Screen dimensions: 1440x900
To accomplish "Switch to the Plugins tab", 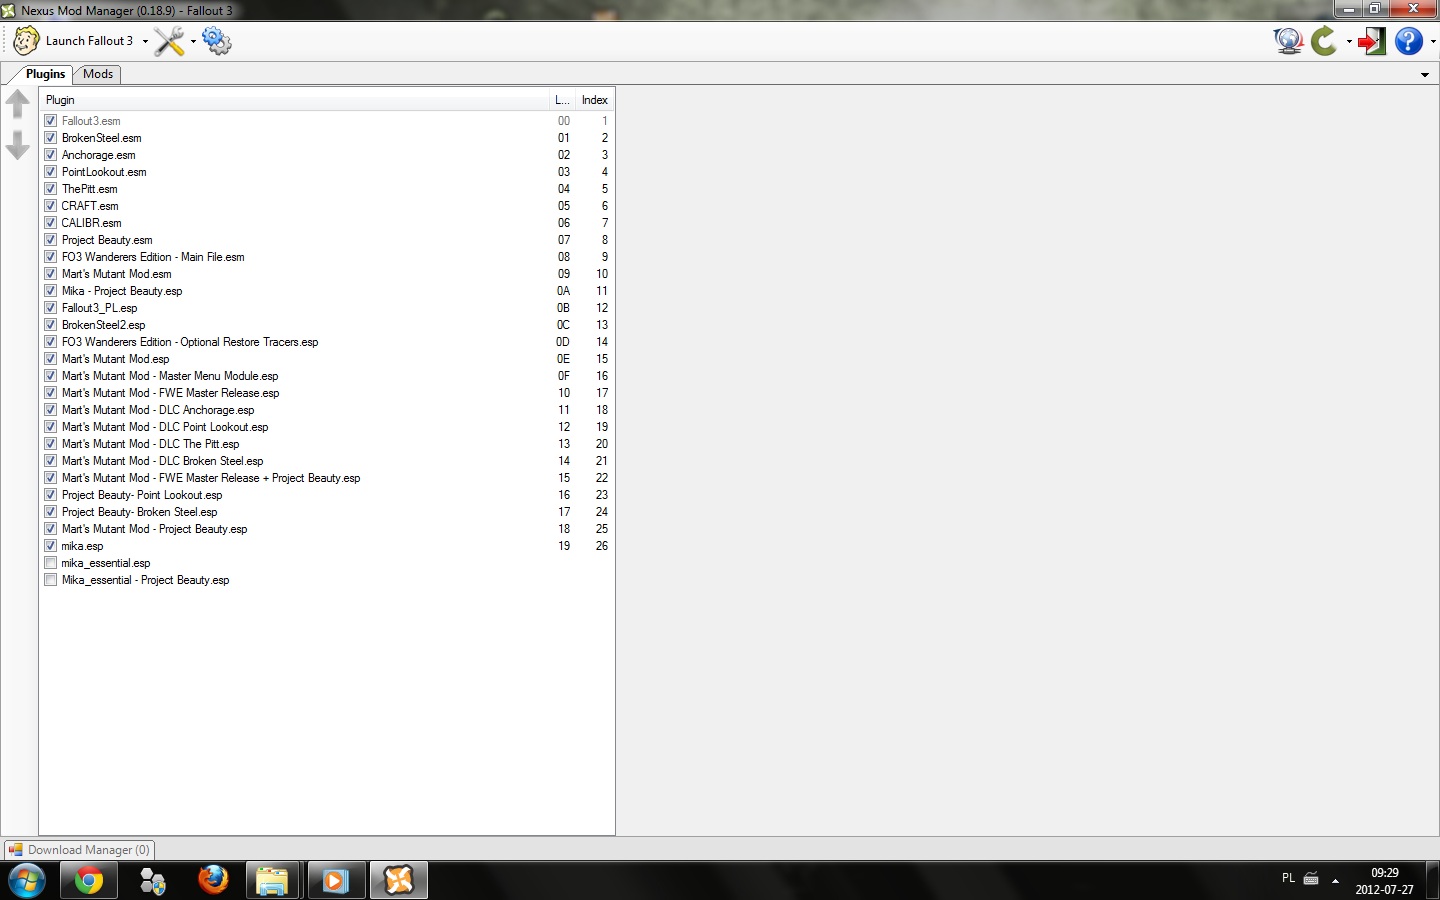I will (x=45, y=74).
